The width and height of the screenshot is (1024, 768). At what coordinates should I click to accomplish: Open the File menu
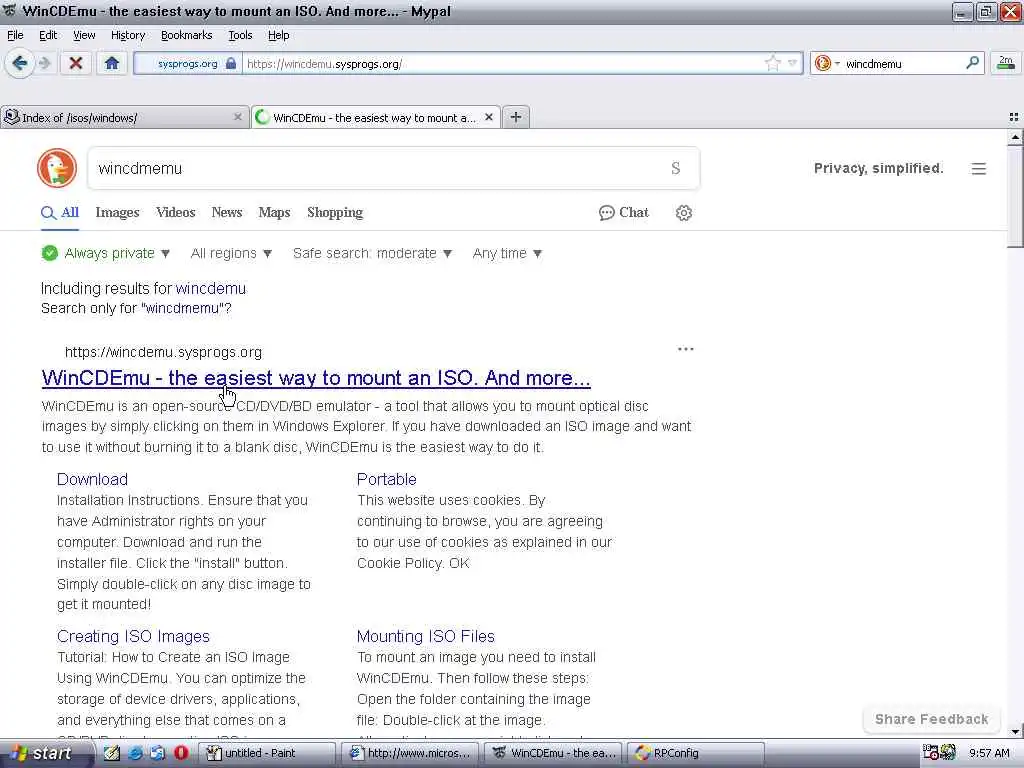point(15,35)
